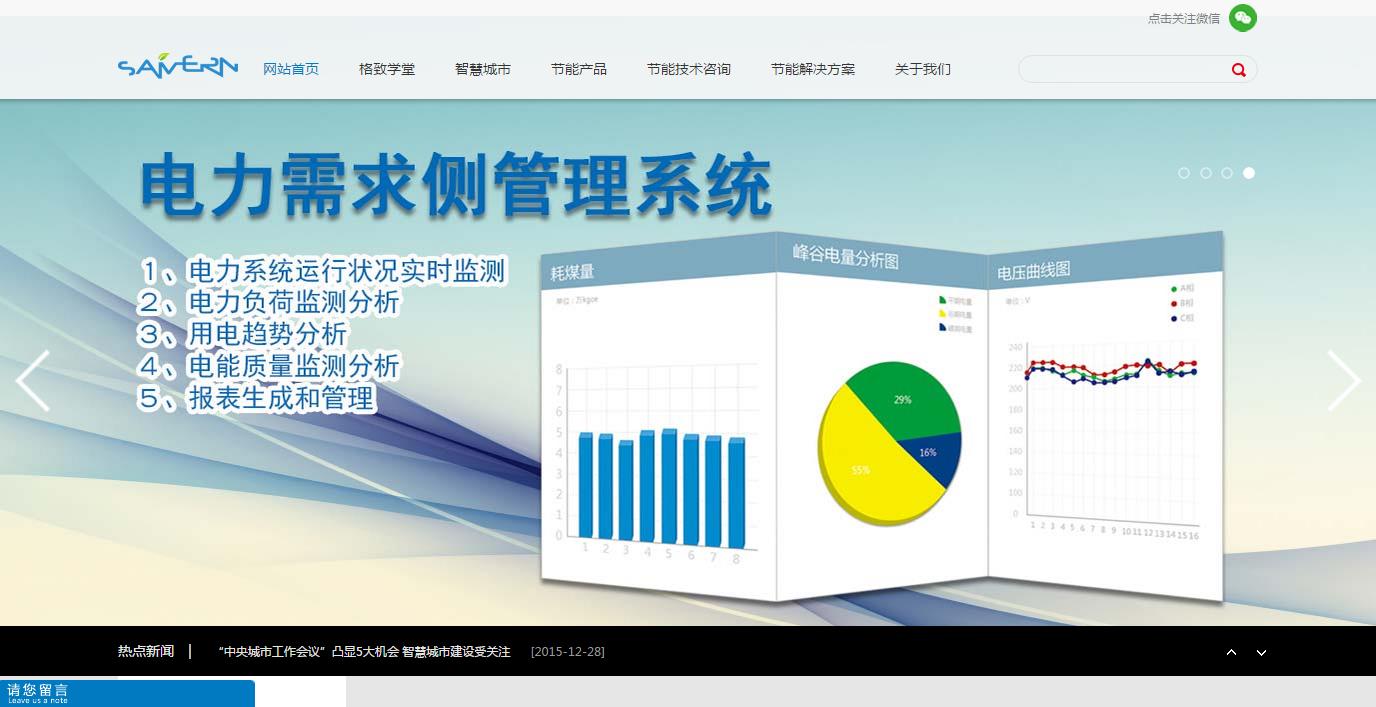Open the 节能产品 menu item
The image size is (1376, 707).
pyautogui.click(x=579, y=69)
